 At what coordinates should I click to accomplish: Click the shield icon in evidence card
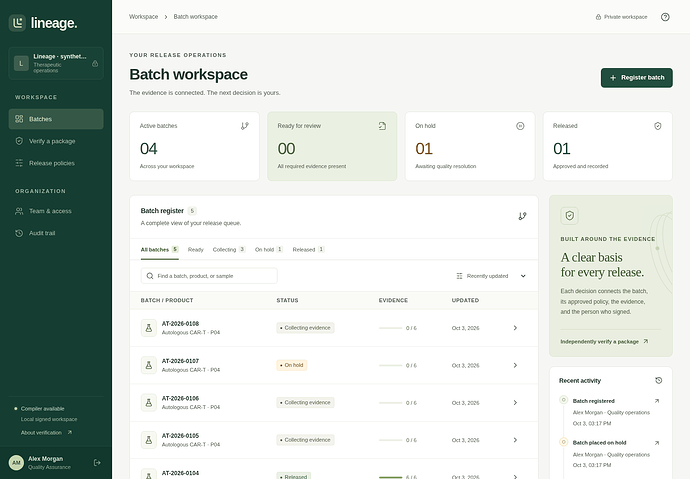pos(569,216)
